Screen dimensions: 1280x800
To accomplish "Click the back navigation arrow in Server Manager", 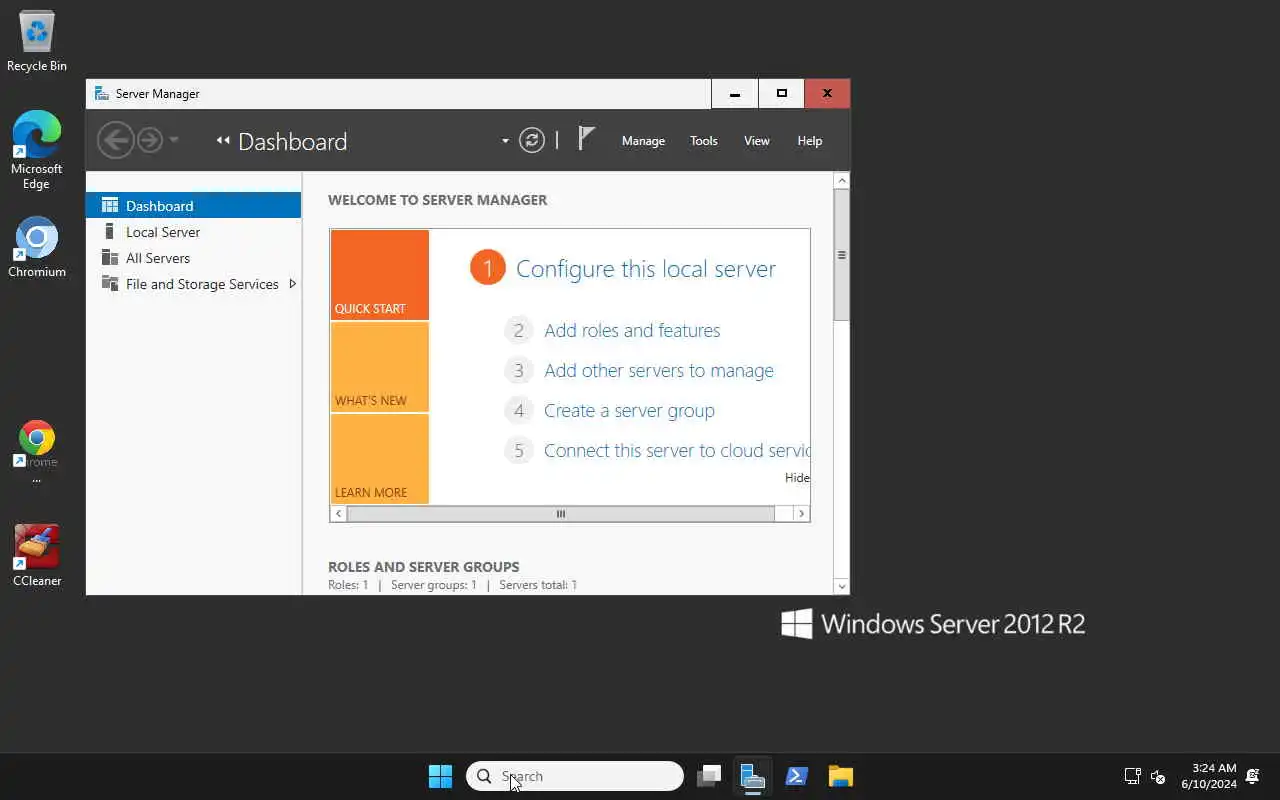I will point(115,140).
